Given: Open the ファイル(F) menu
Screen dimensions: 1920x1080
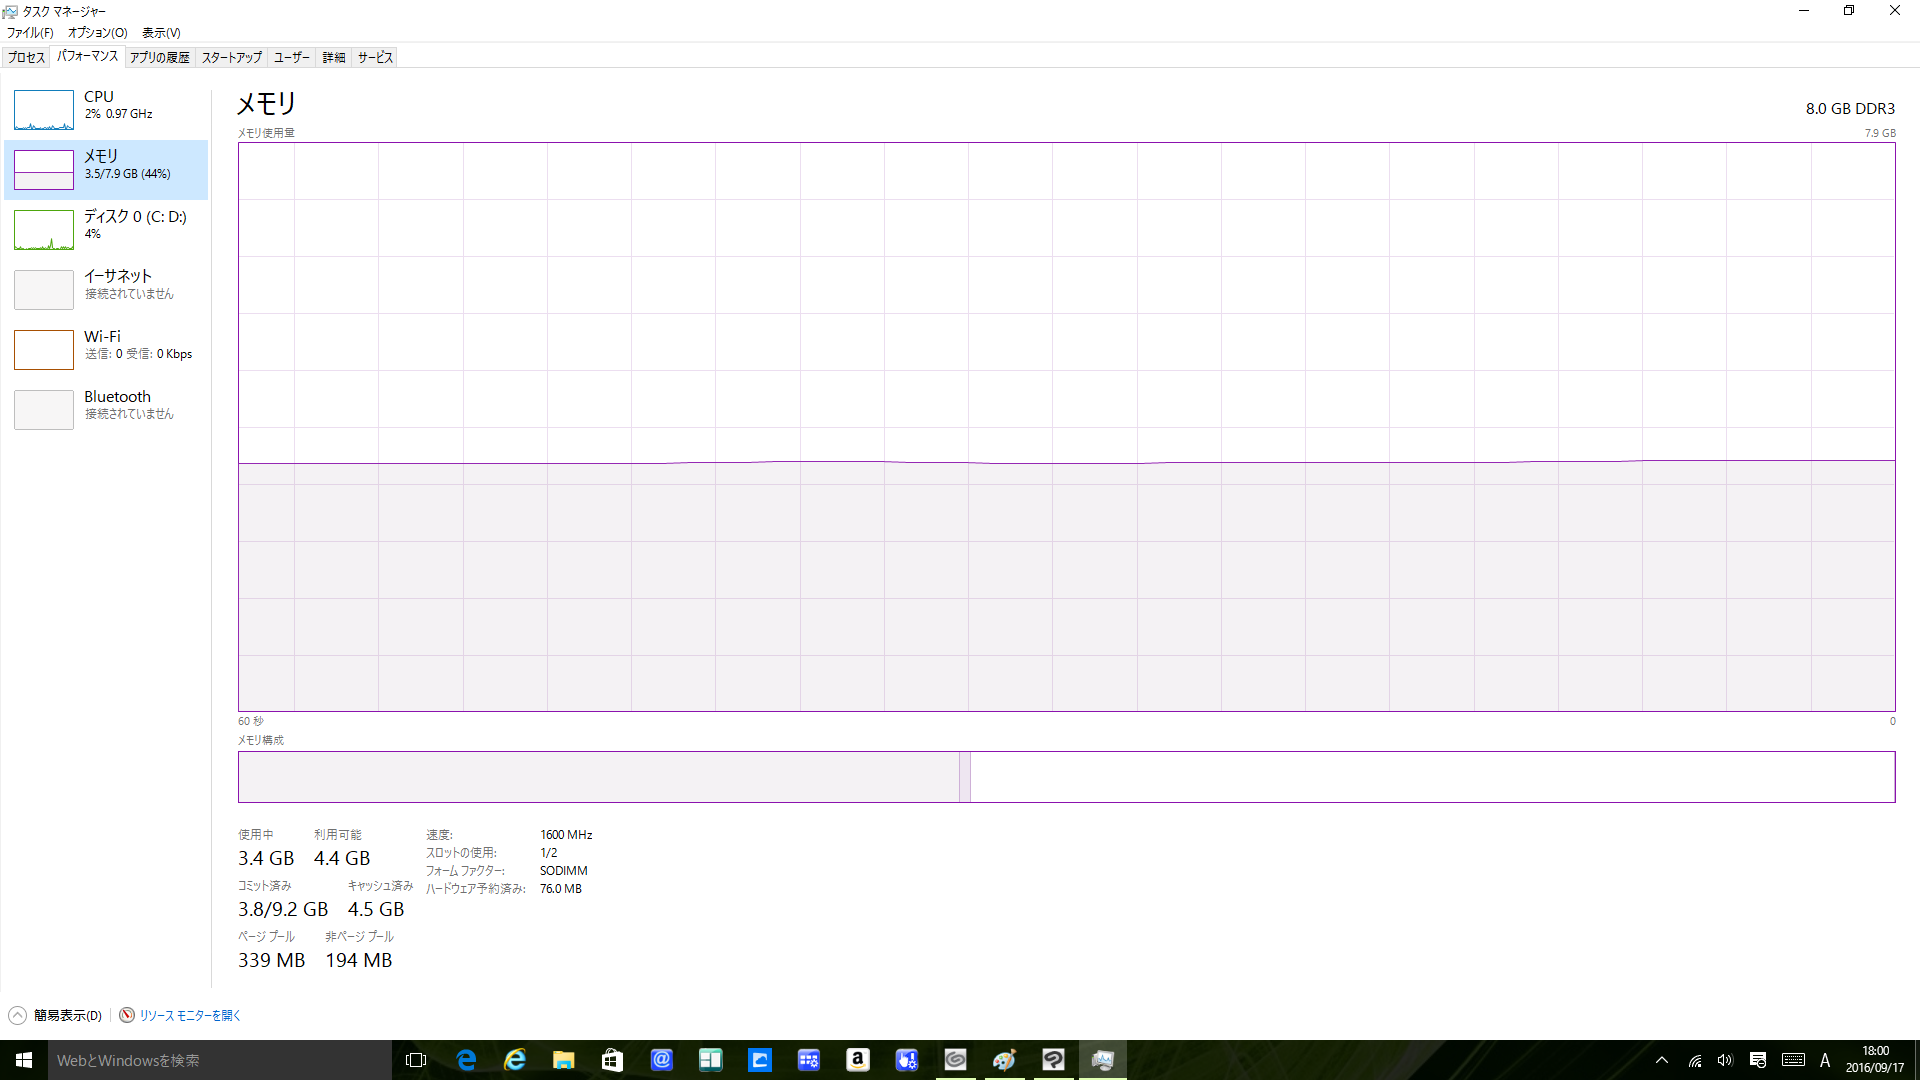Looking at the screenshot, I should pyautogui.click(x=30, y=33).
